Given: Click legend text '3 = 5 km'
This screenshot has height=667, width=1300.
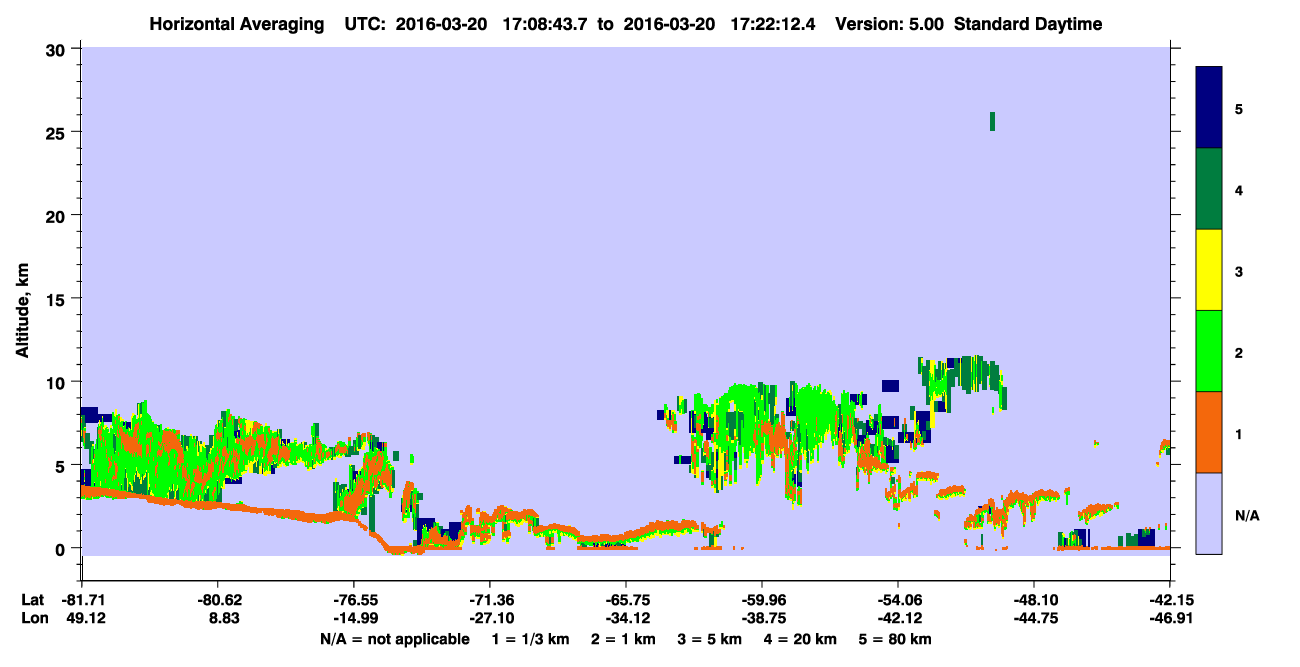Looking at the screenshot, I should (710, 639).
